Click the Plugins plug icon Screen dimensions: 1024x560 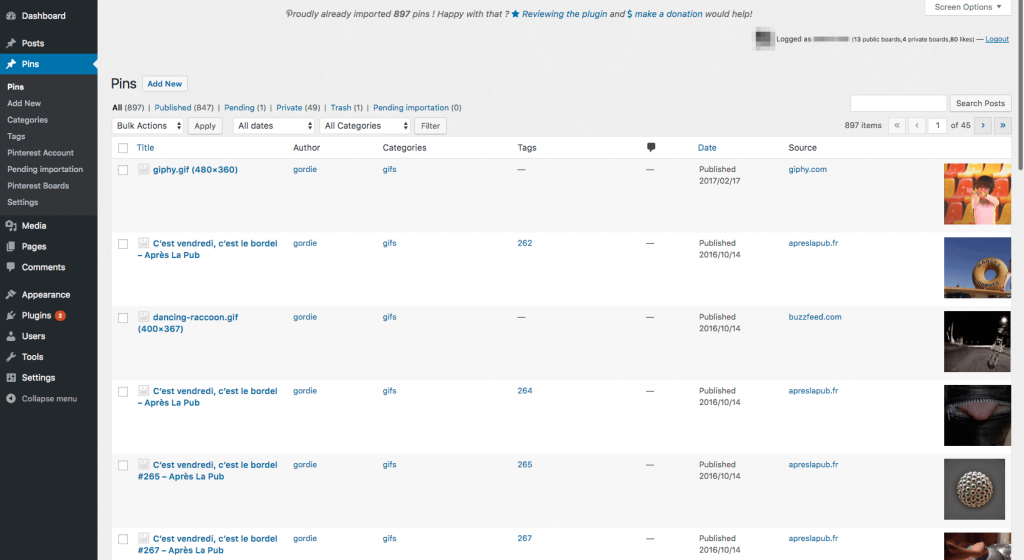11,316
